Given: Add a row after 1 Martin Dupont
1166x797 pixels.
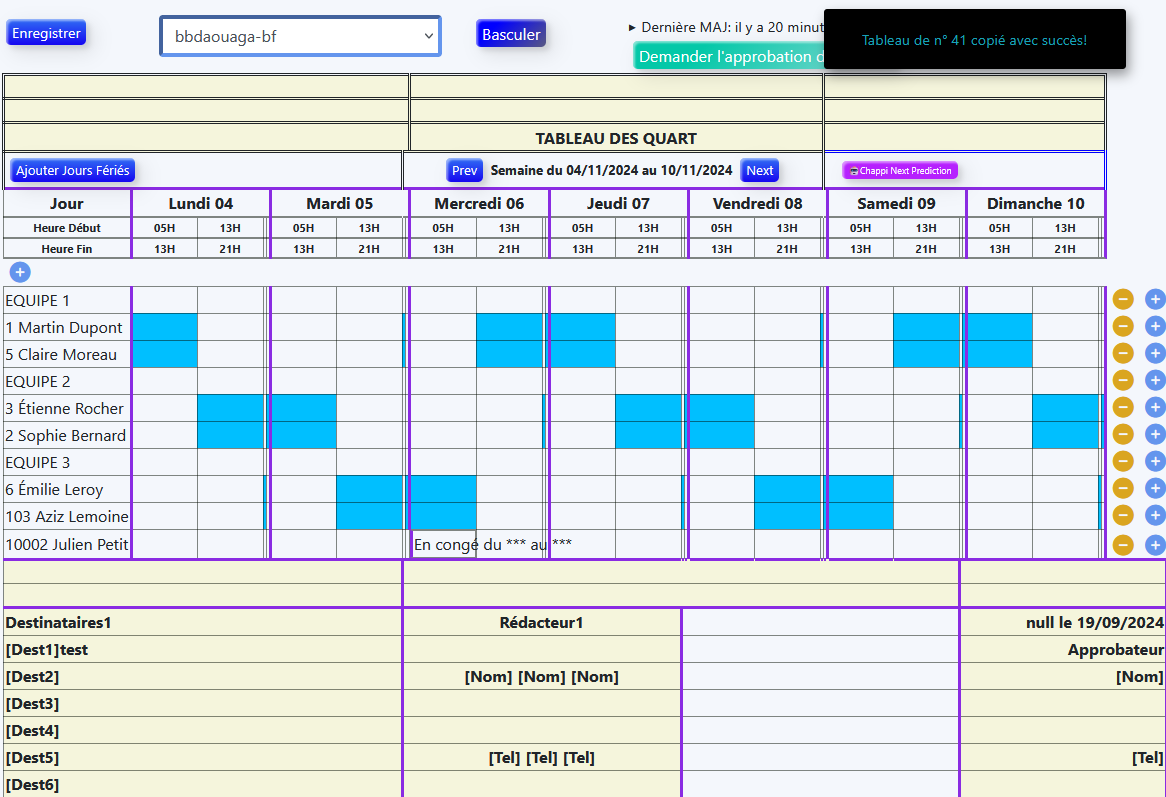Looking at the screenshot, I should click(1155, 326).
